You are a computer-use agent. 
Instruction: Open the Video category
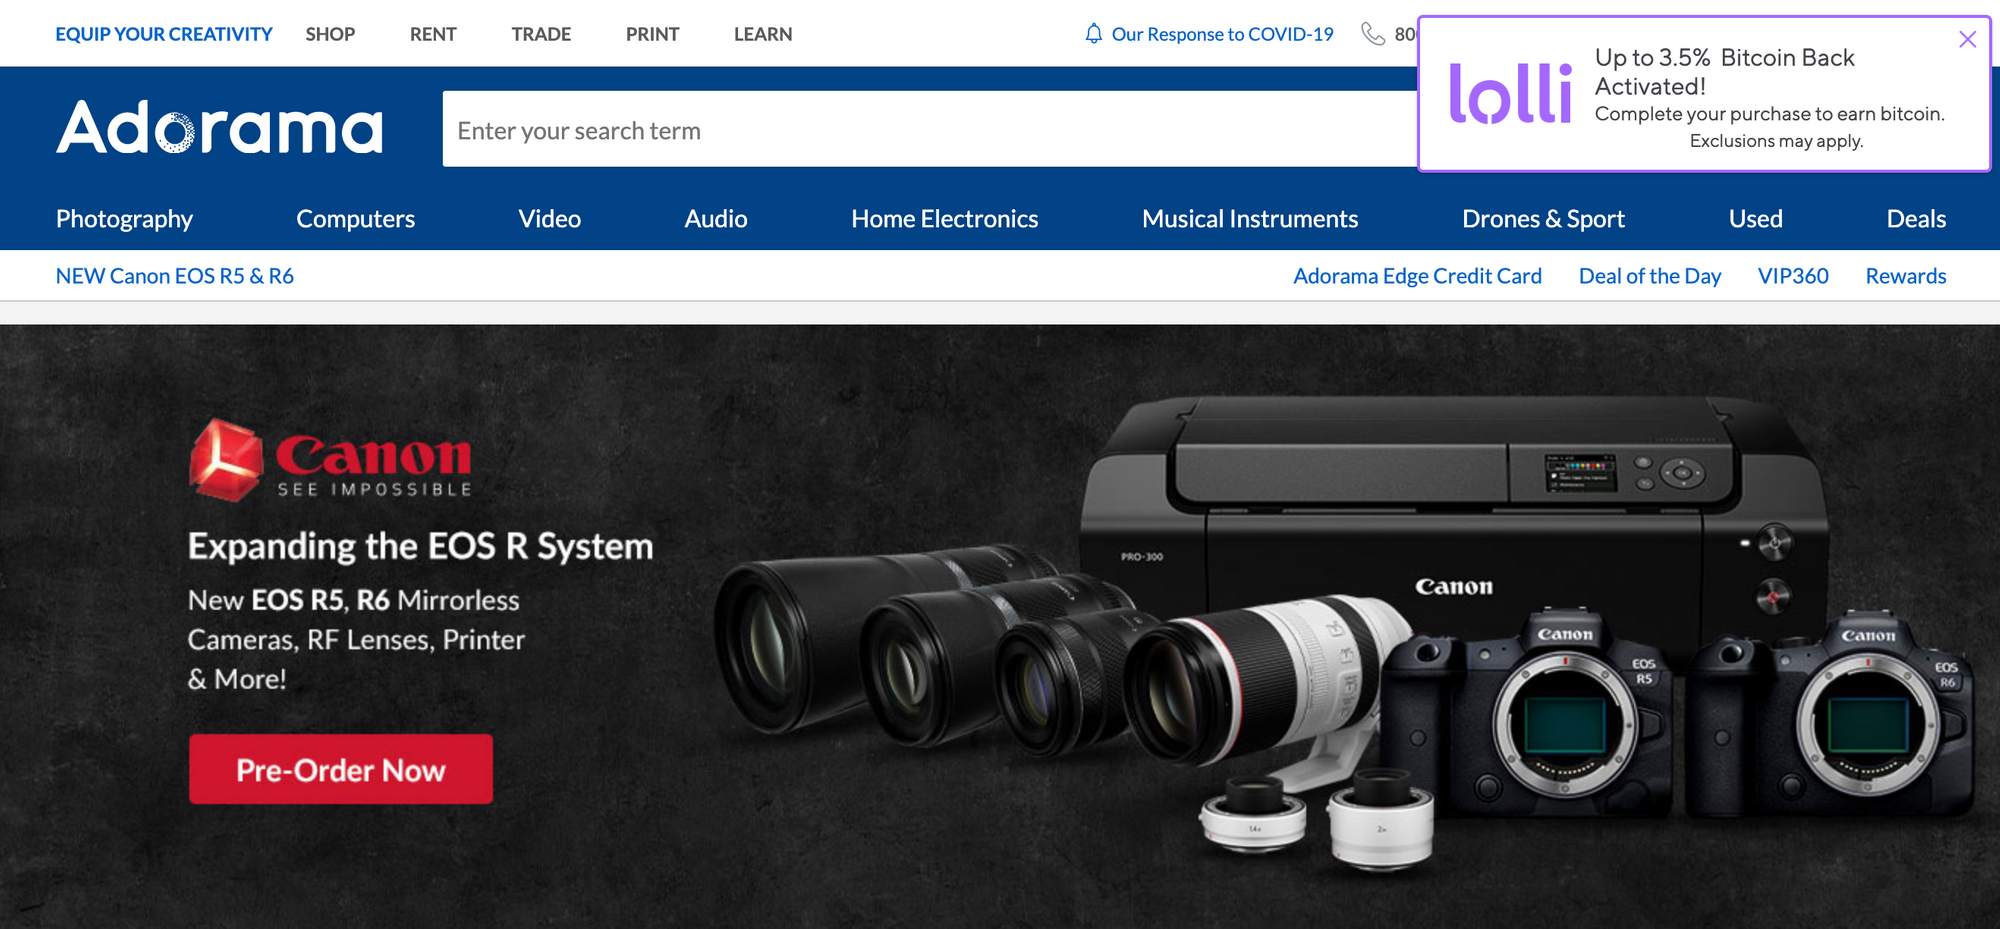[549, 219]
